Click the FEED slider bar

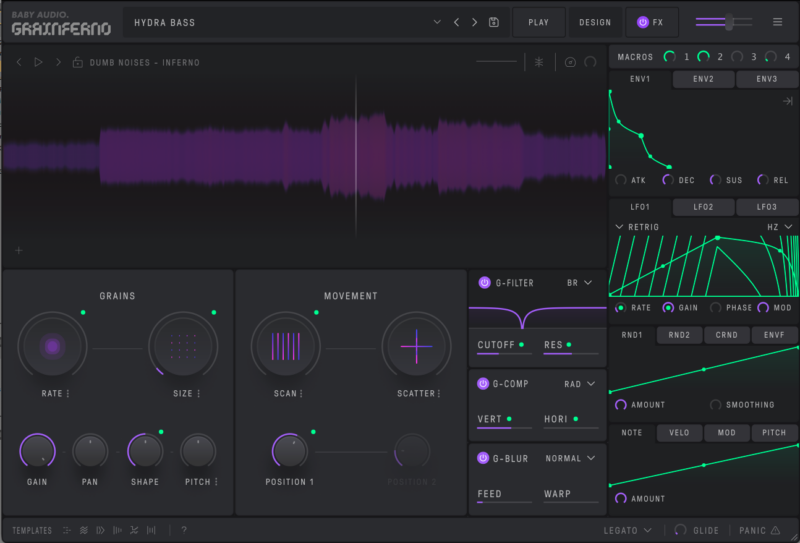tap(504, 502)
